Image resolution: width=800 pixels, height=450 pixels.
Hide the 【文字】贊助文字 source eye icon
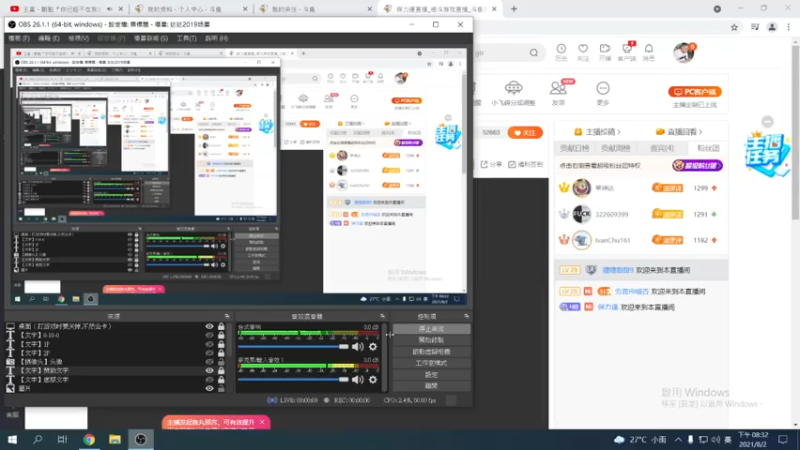[x=209, y=371]
